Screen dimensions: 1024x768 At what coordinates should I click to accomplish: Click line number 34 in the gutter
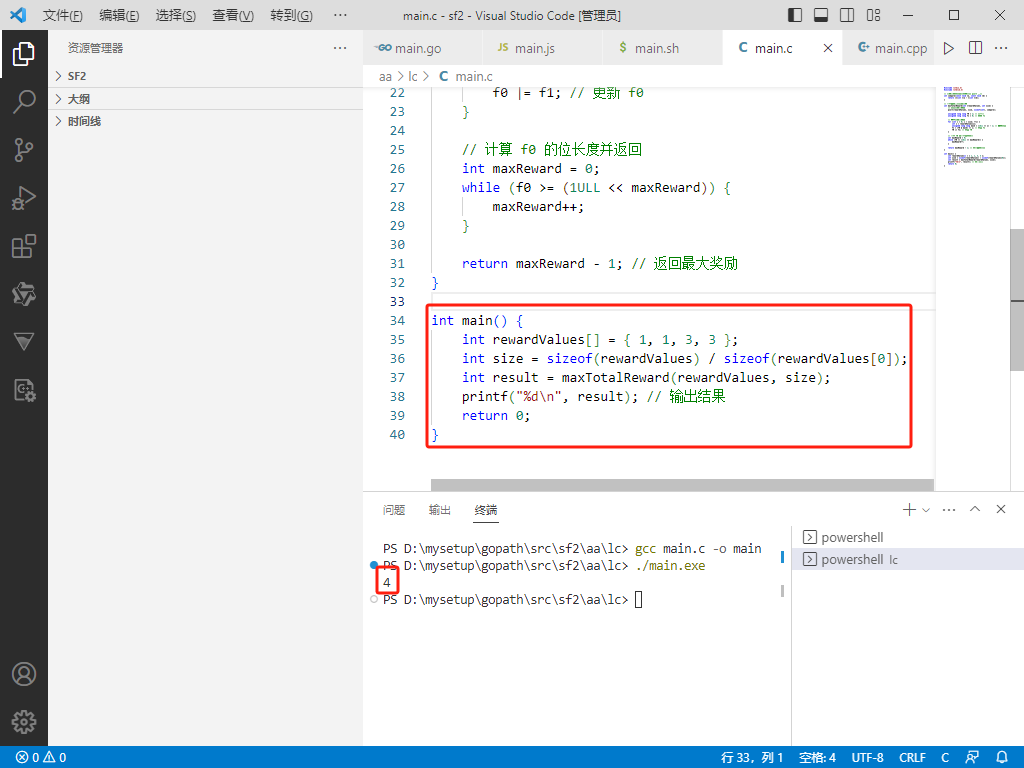[x=397, y=321]
